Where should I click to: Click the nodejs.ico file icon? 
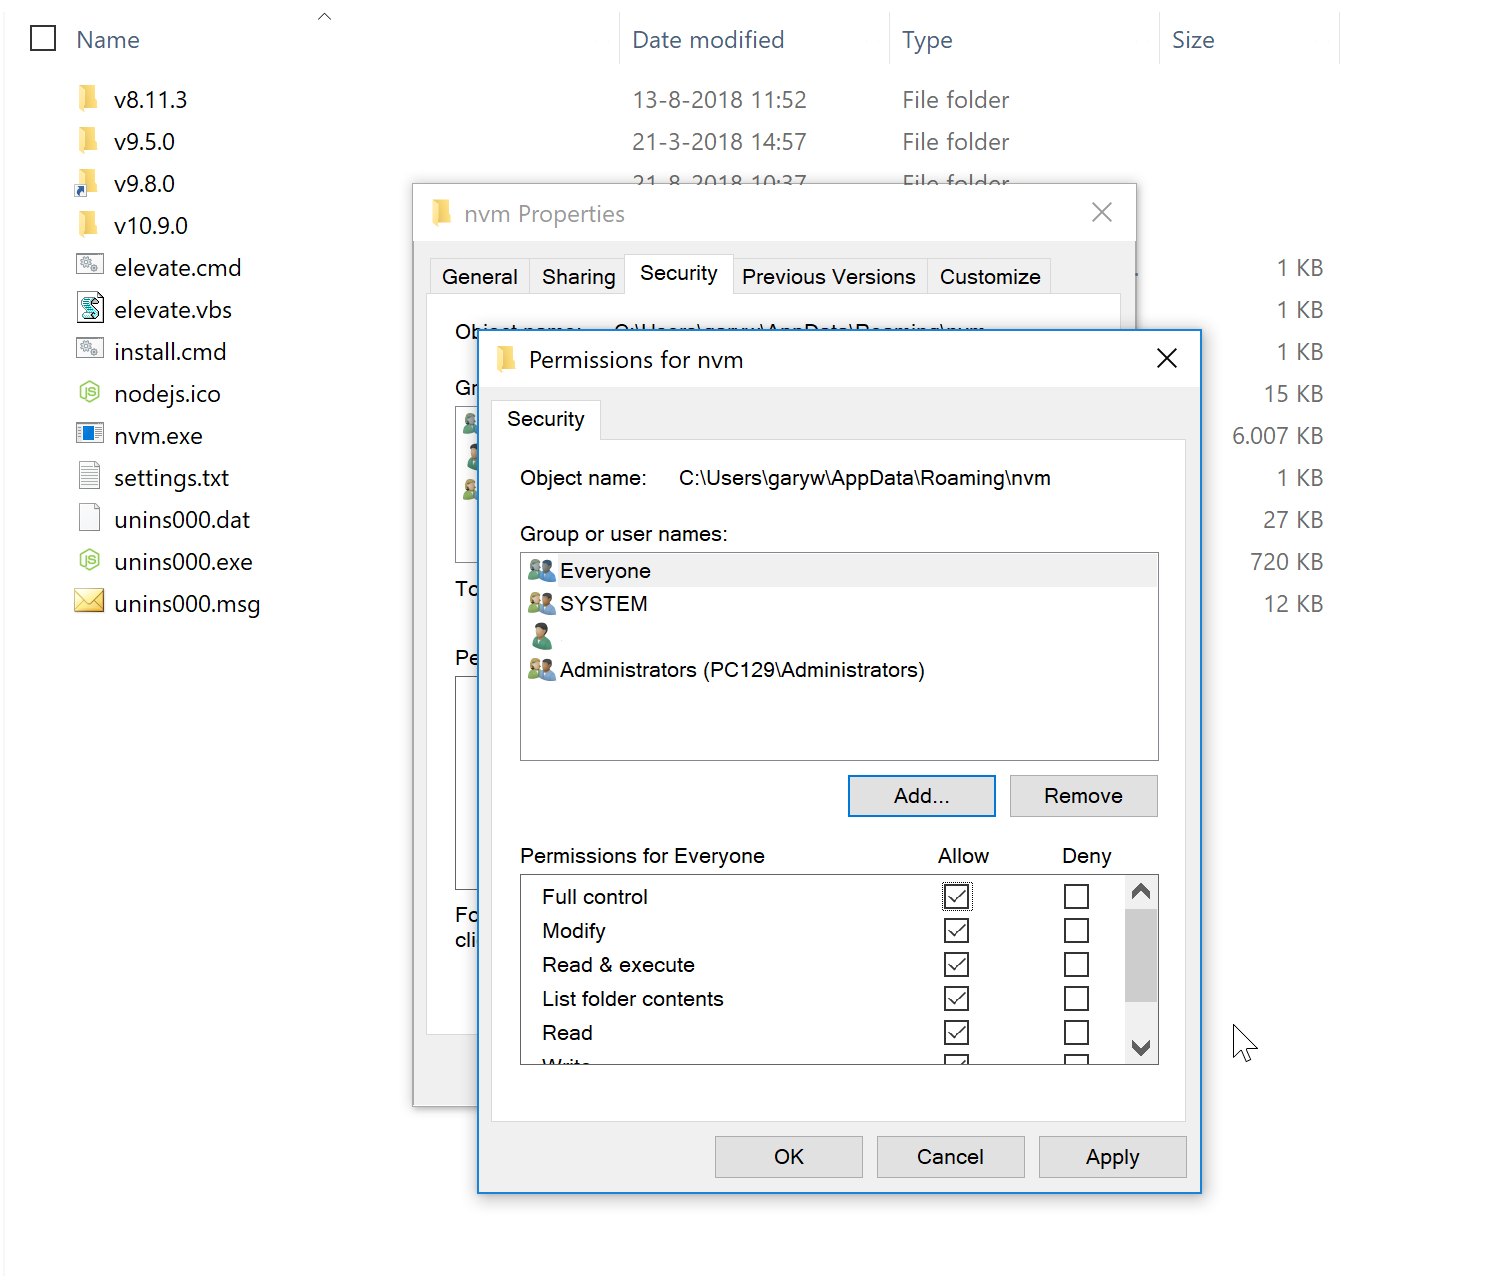[89, 393]
